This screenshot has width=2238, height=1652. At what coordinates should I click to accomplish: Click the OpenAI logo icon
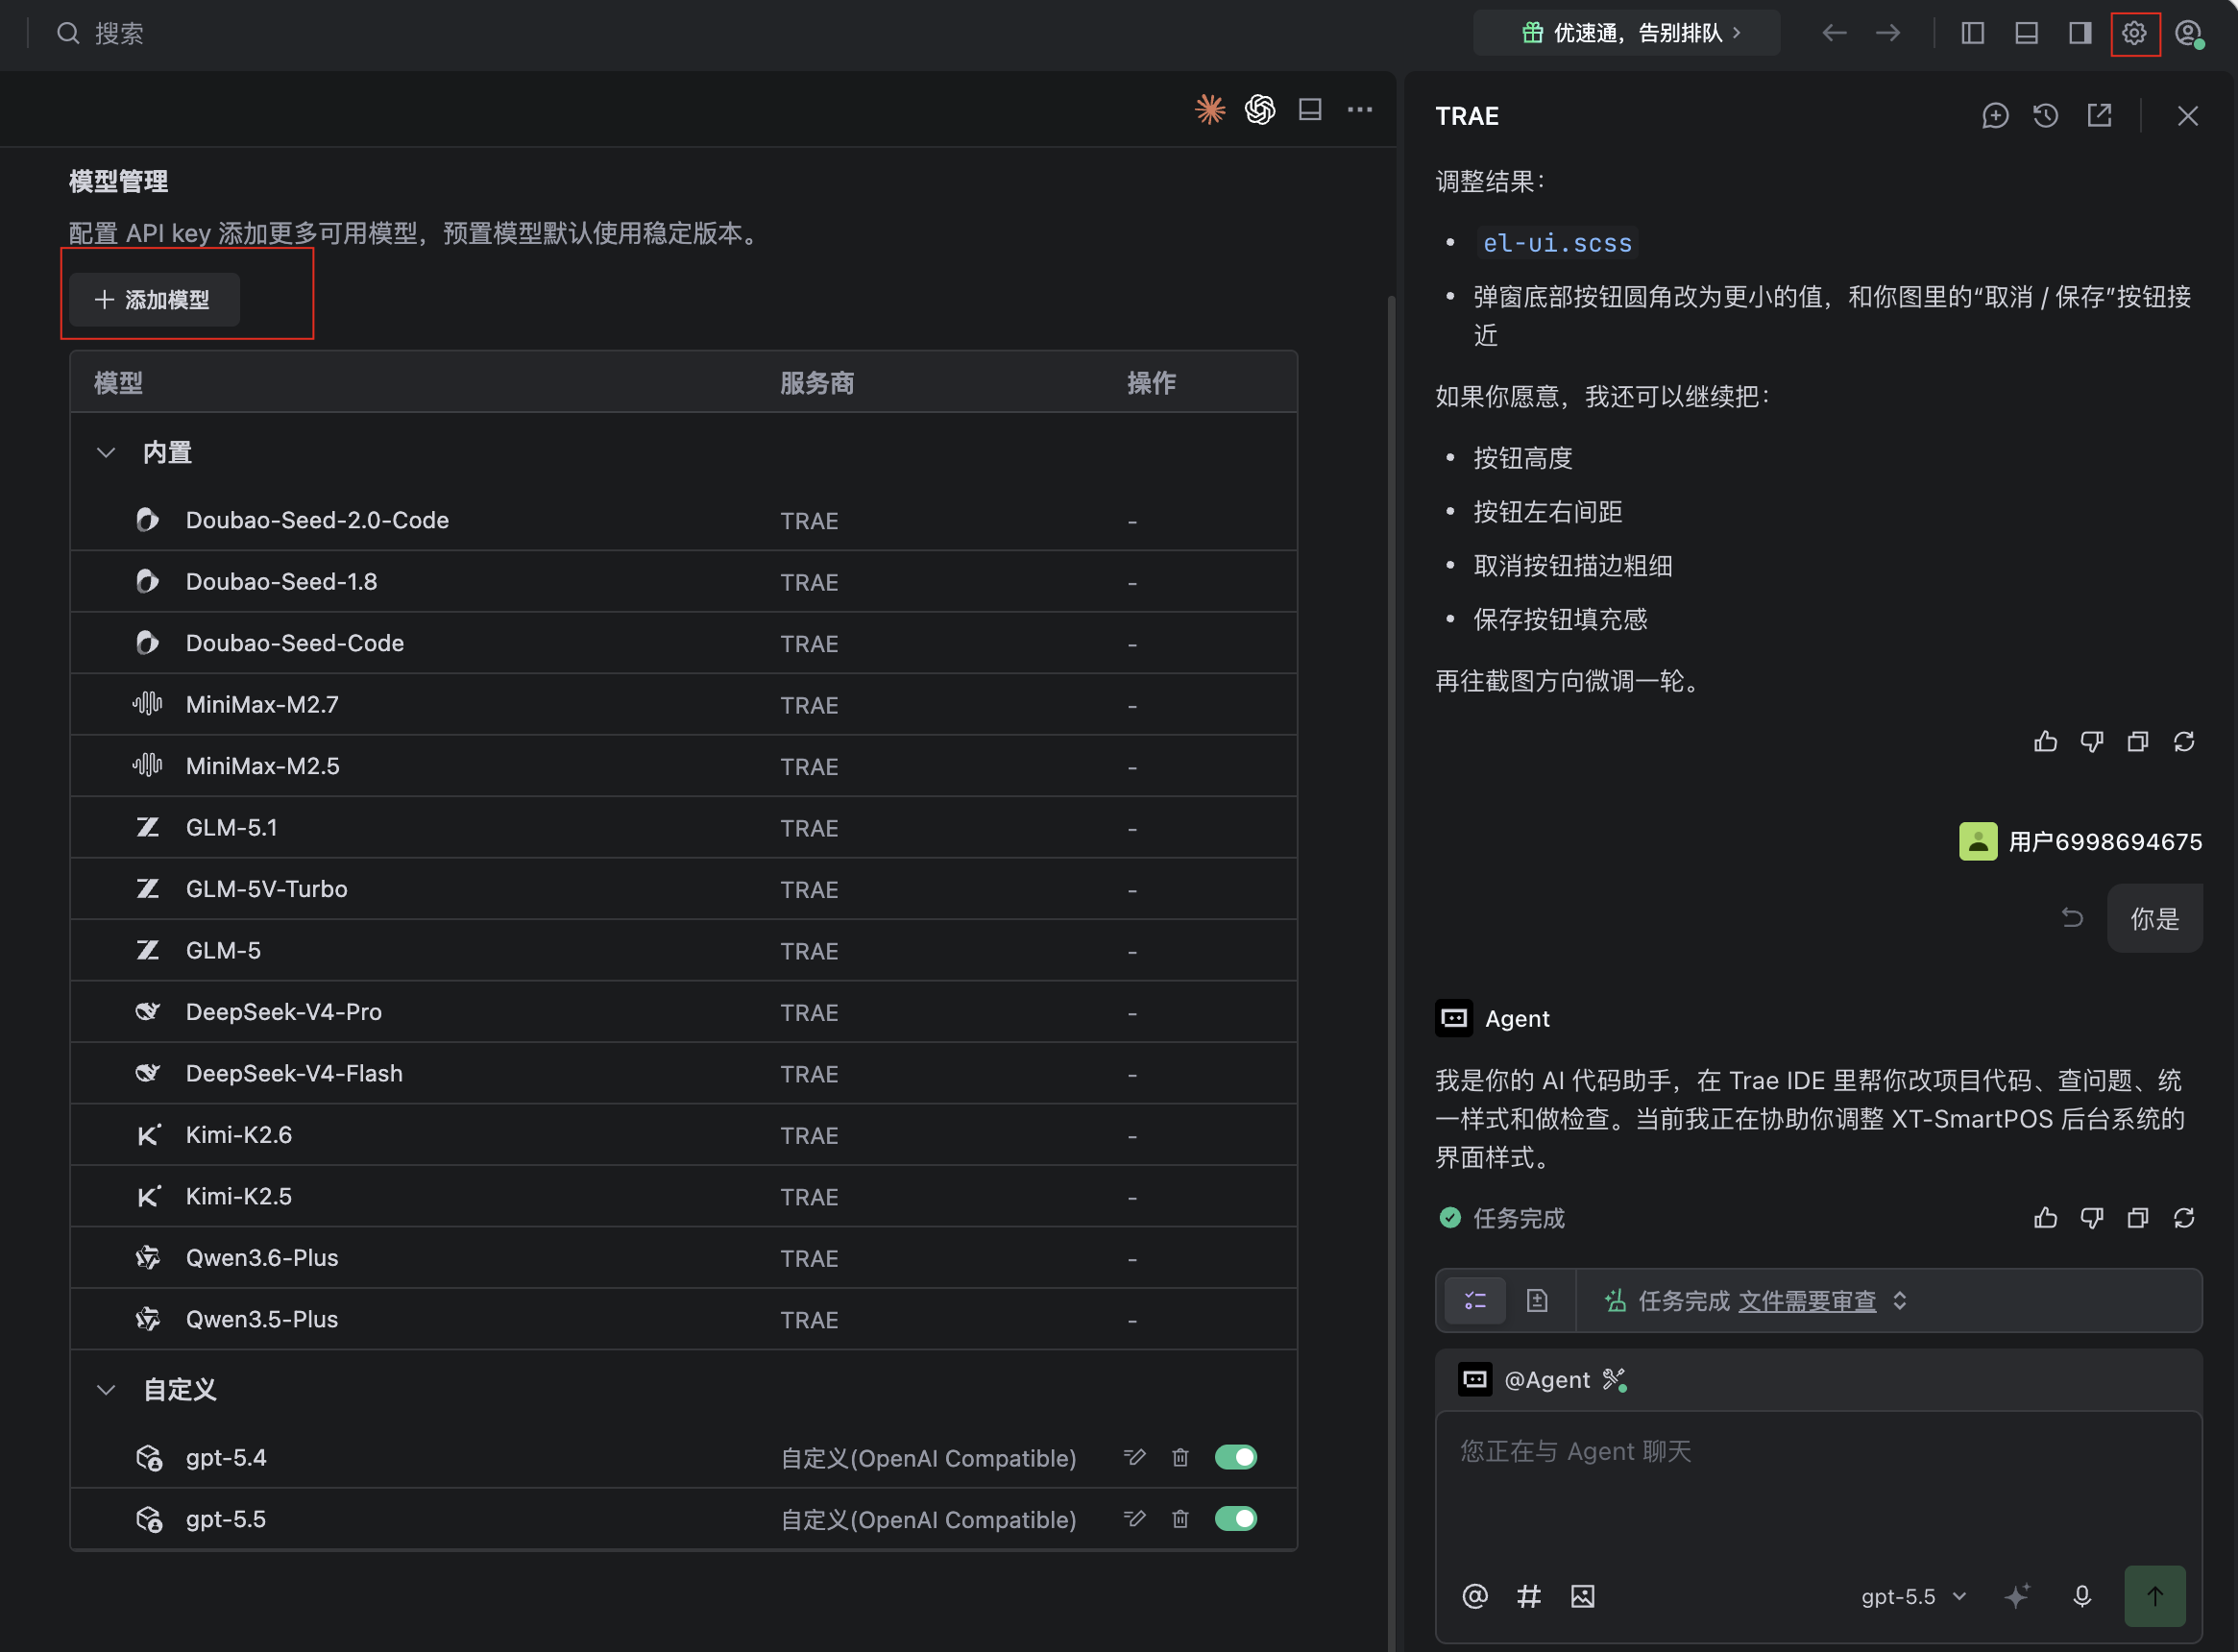tap(1260, 109)
